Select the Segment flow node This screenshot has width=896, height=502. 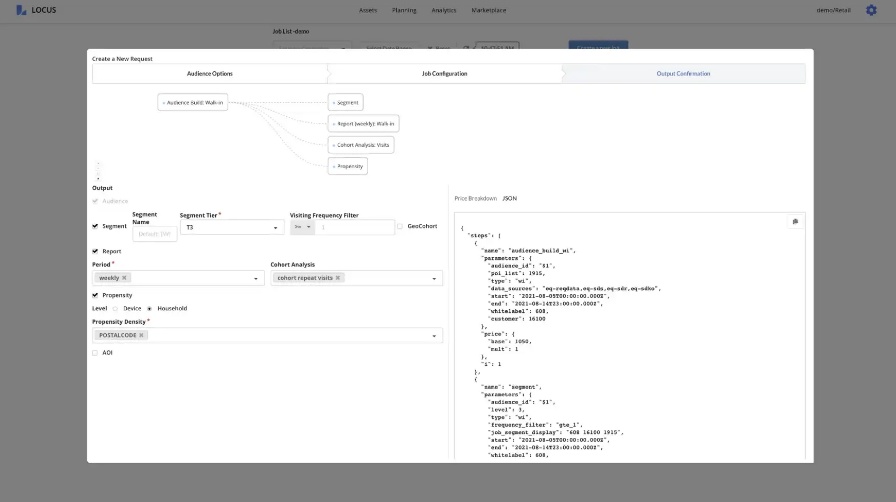pos(345,102)
